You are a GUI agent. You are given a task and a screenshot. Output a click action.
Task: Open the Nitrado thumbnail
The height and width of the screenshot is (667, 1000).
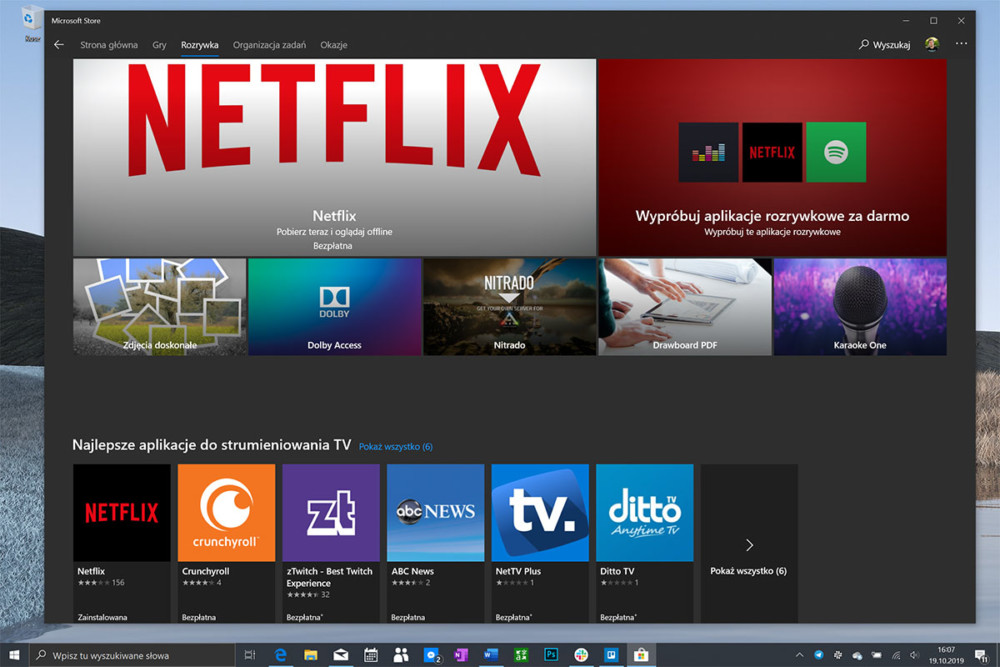[x=510, y=307]
